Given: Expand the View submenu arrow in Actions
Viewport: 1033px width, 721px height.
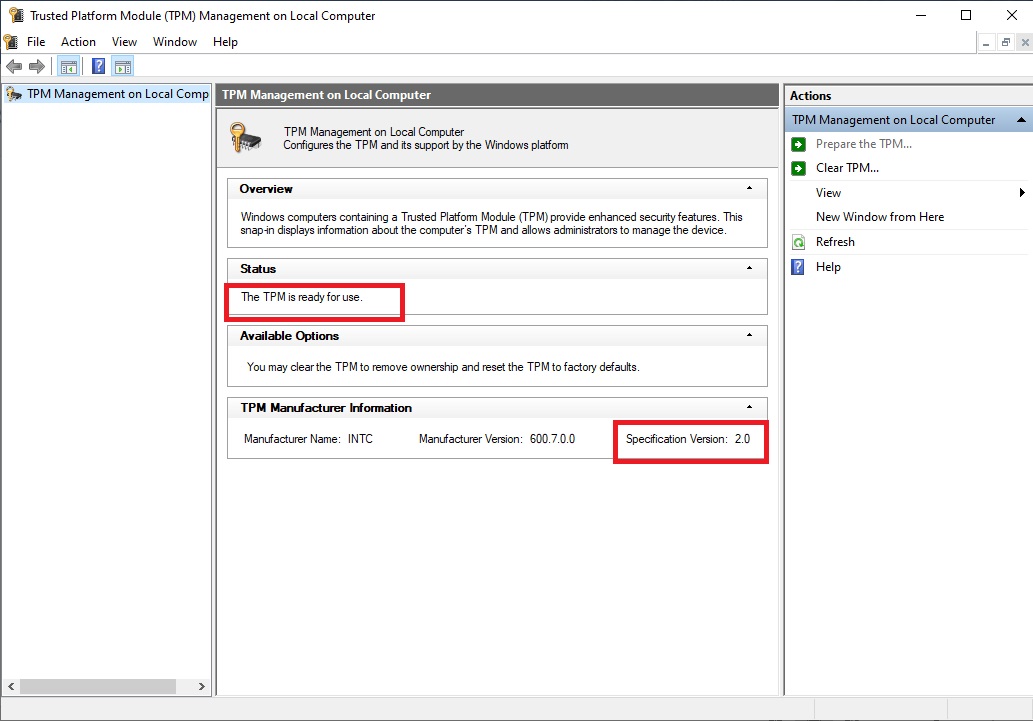Looking at the screenshot, I should pyautogui.click(x=1022, y=192).
